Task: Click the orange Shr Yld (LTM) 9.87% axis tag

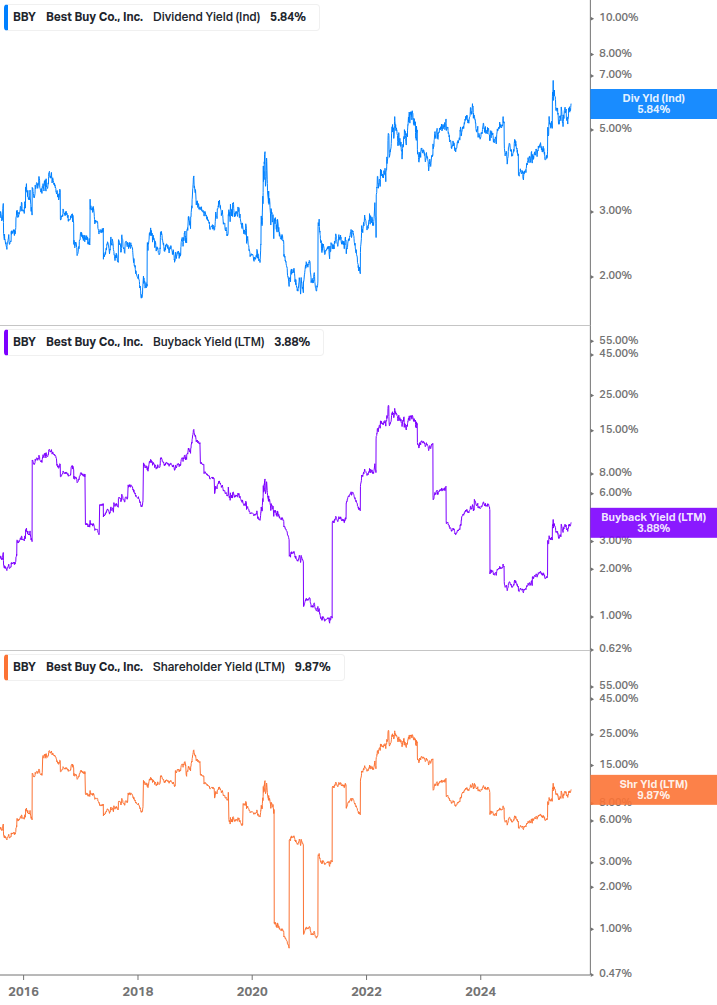Action: (x=654, y=790)
